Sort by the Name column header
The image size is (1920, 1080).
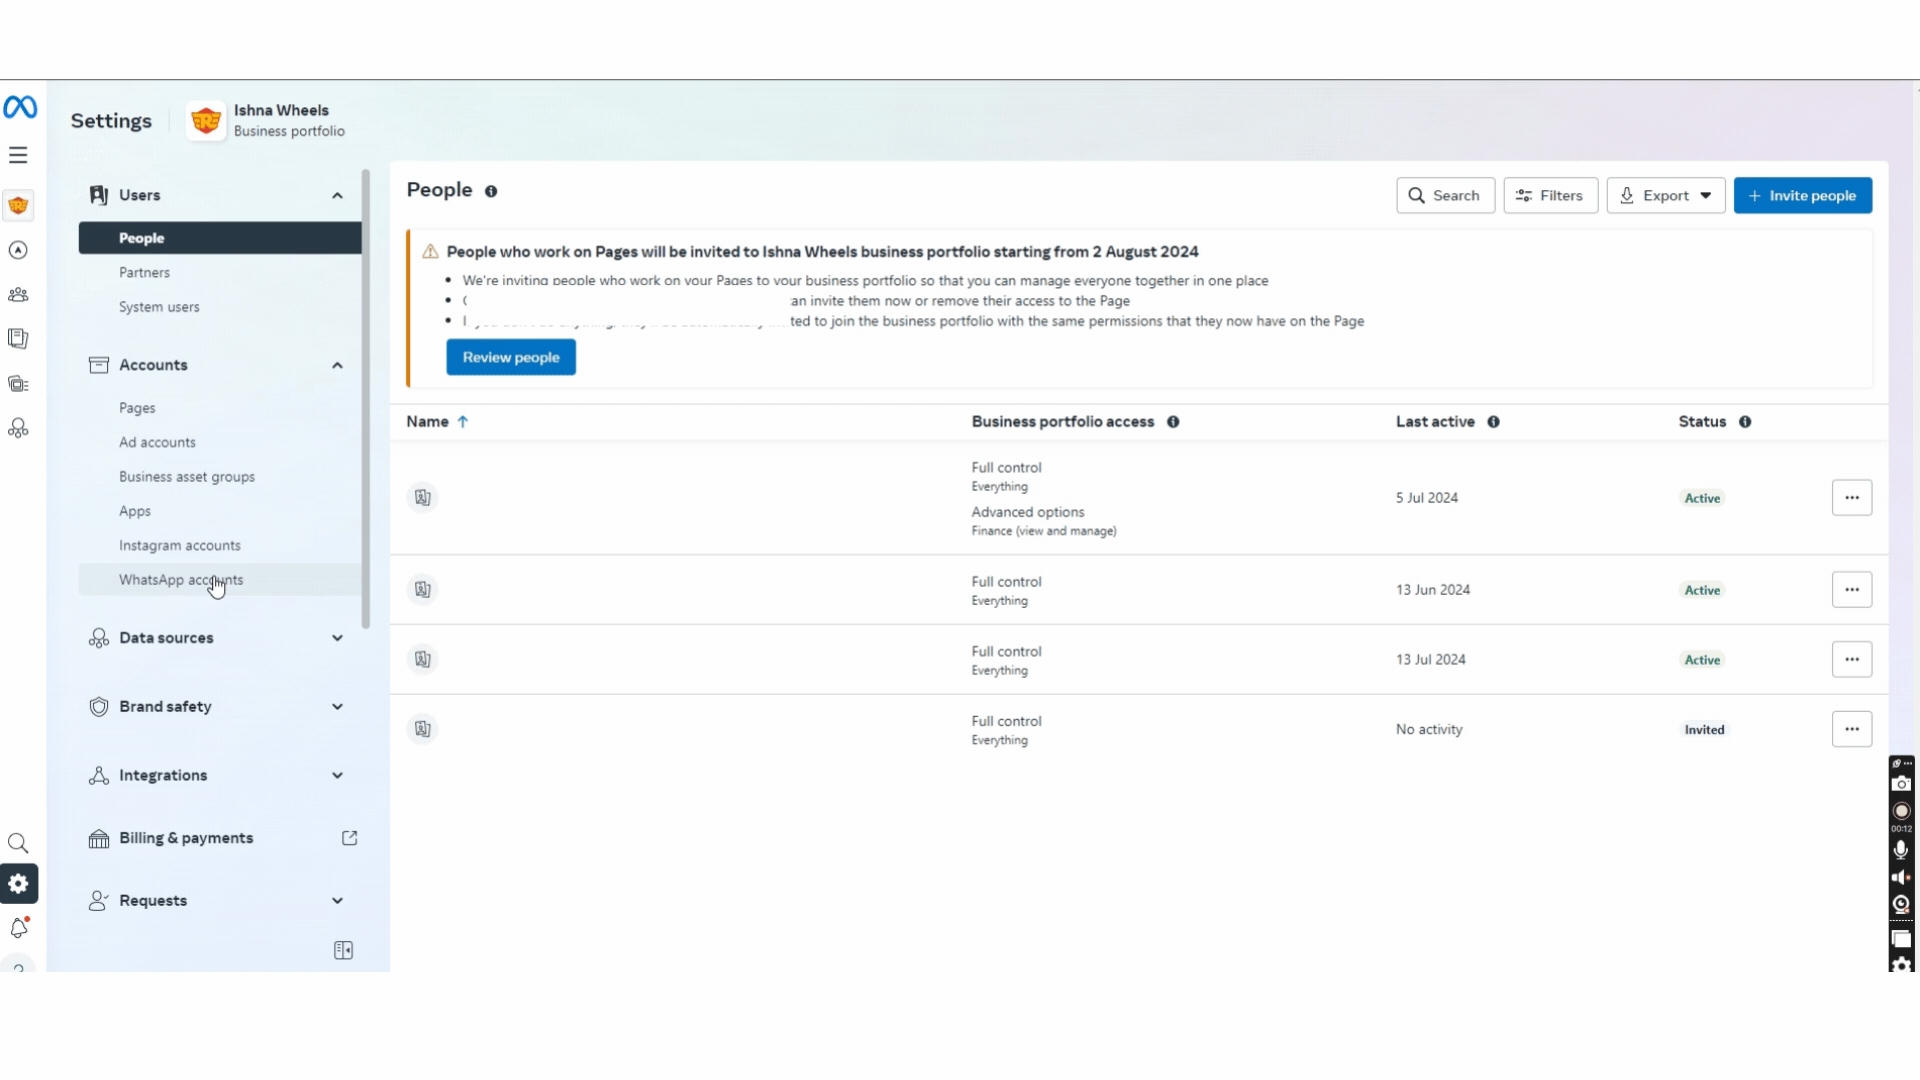click(428, 422)
